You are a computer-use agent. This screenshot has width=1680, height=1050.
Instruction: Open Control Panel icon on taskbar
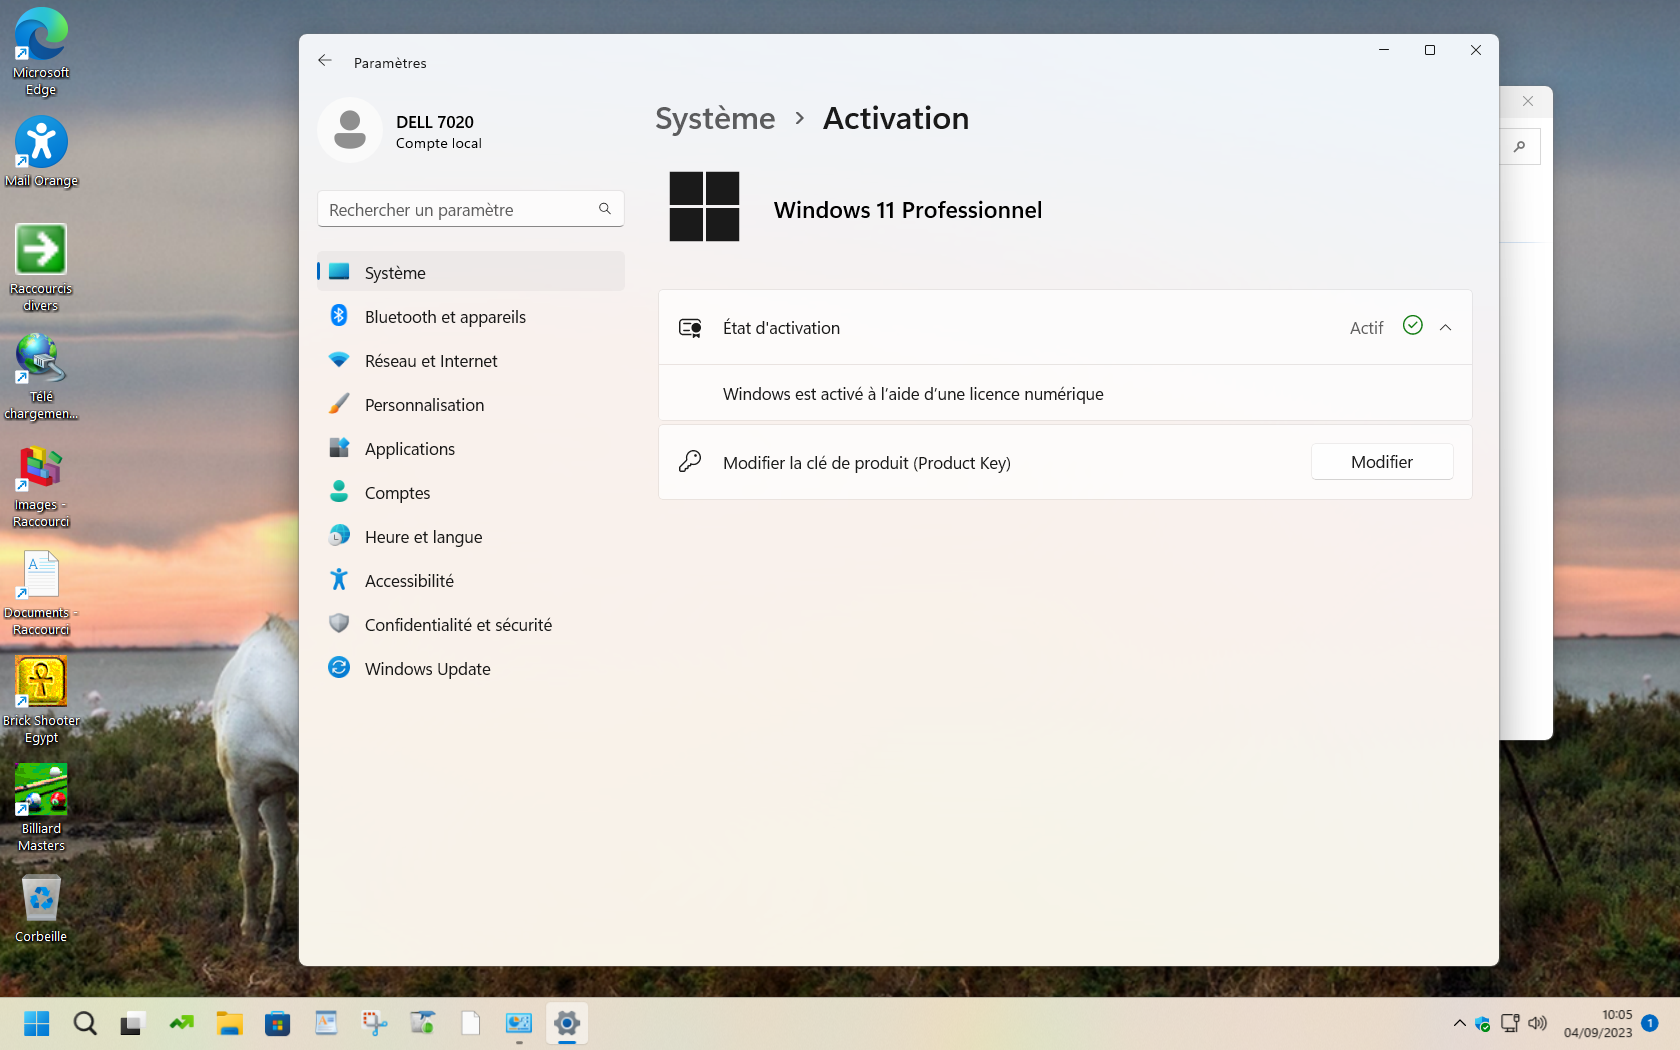coord(519,1023)
